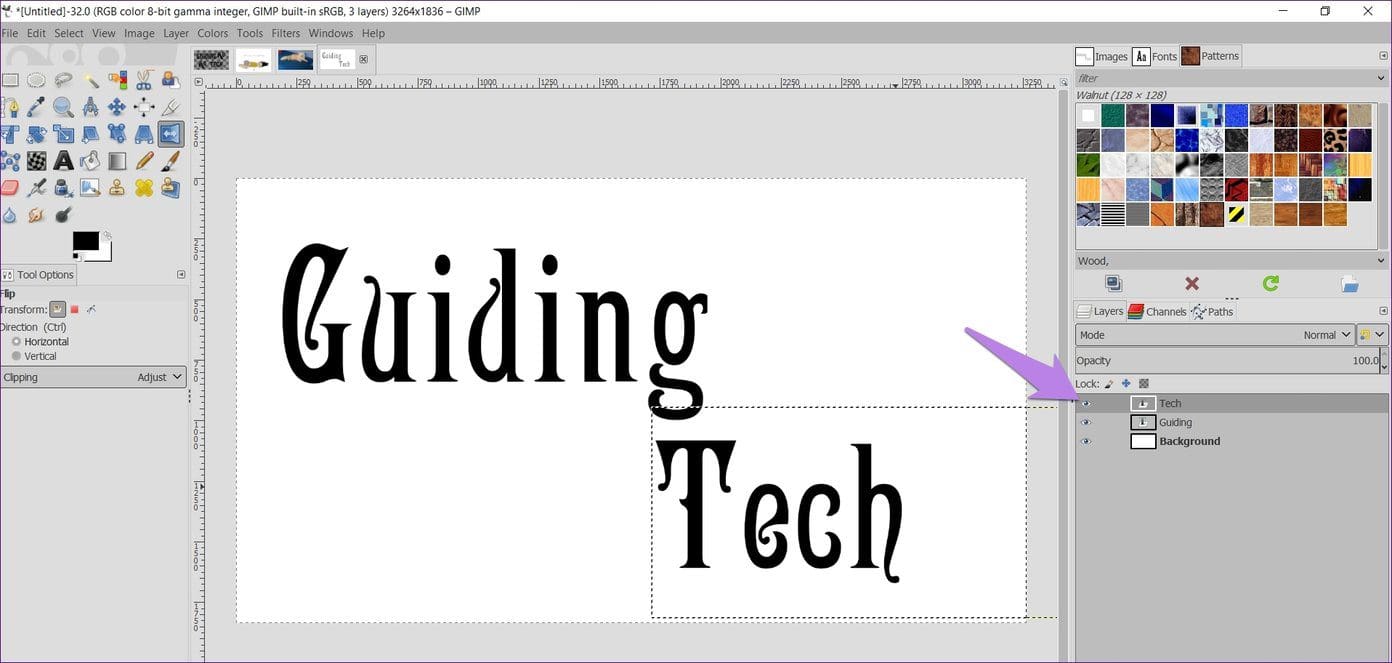1392x663 pixels.
Task: Select the Measure compass tool
Action: click(x=91, y=107)
